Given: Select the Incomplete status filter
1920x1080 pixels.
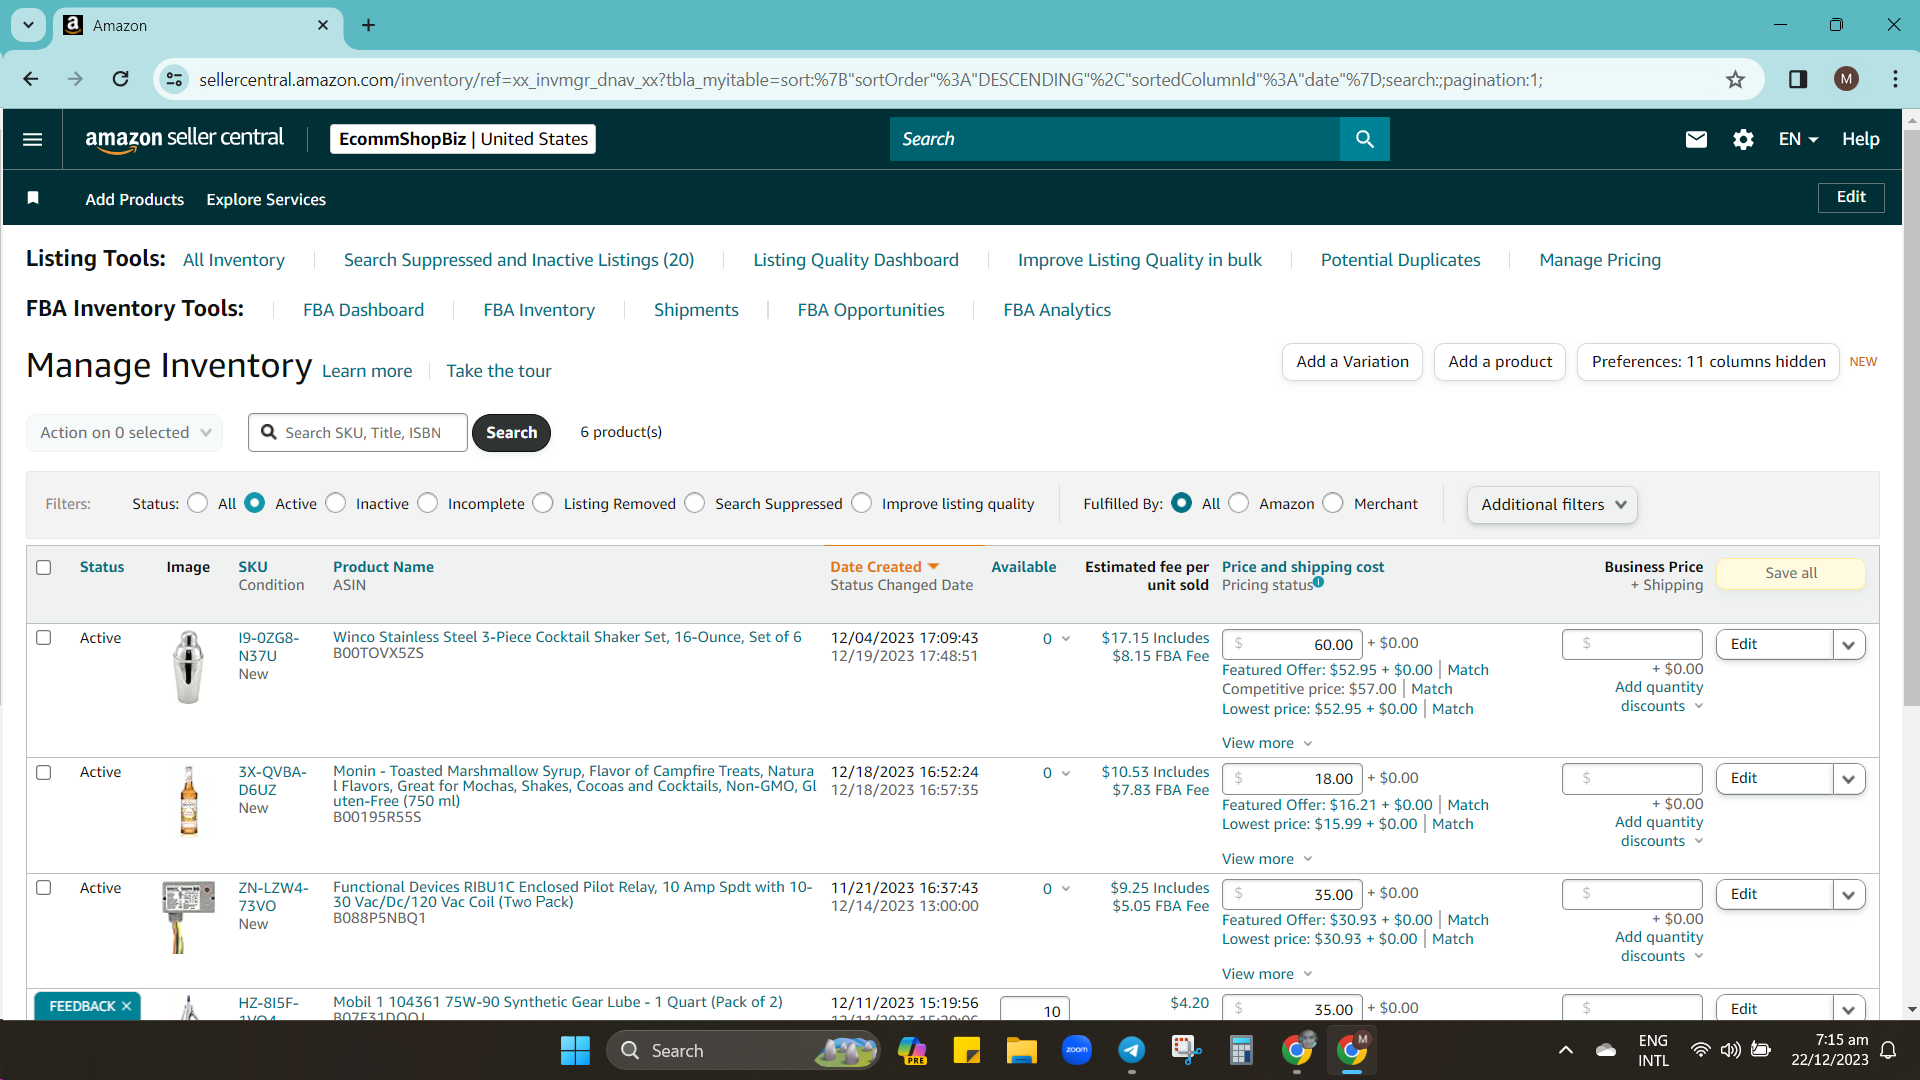Looking at the screenshot, I should [x=428, y=503].
